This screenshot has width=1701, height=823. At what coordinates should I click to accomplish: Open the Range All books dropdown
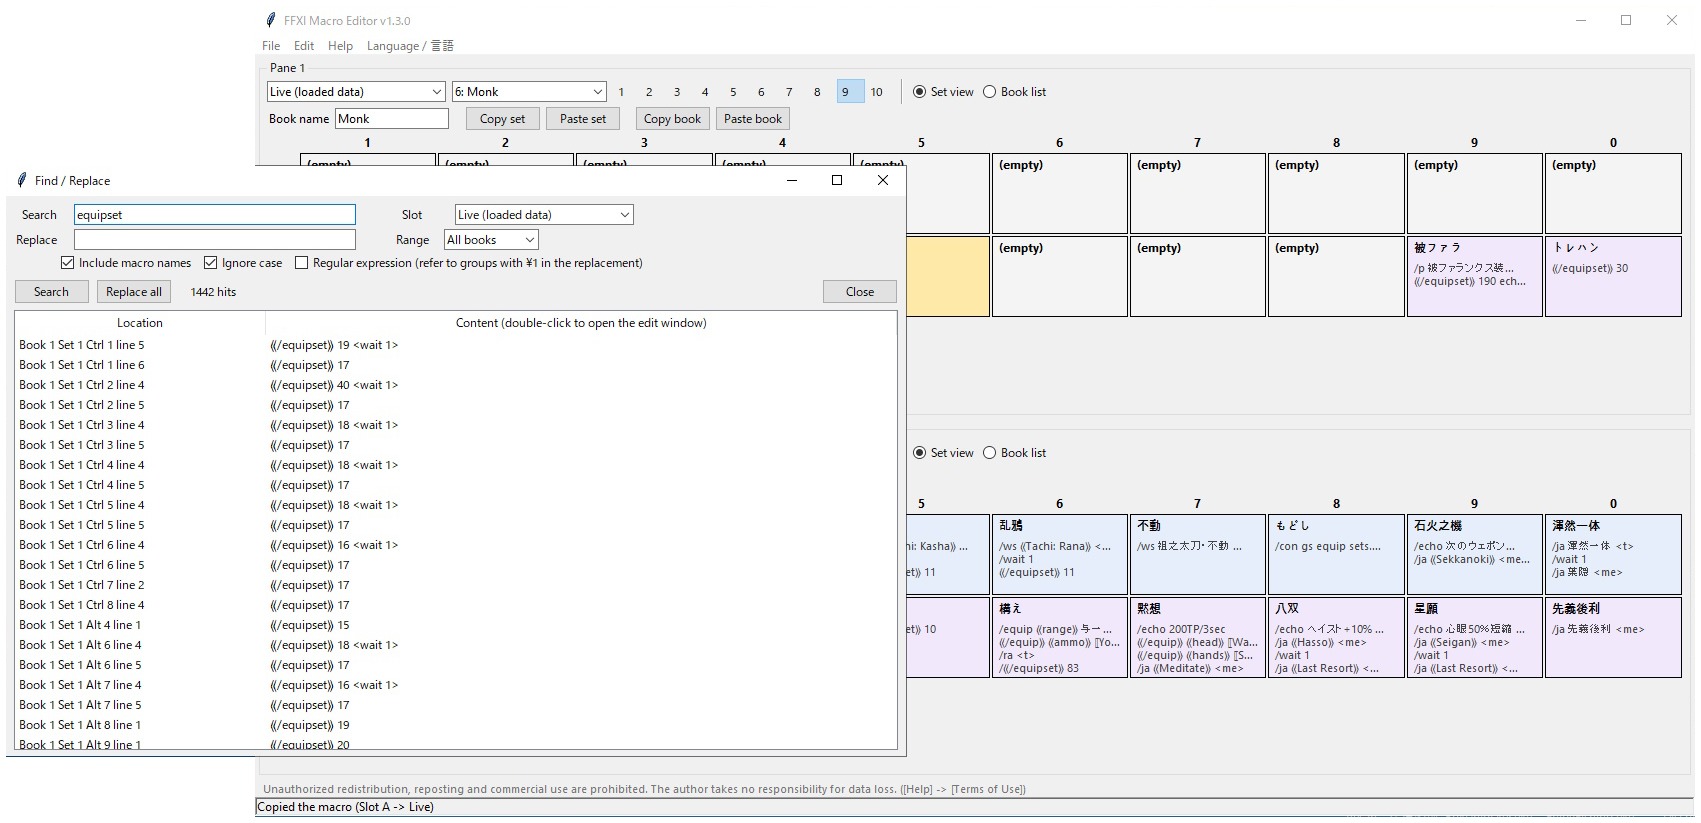coord(491,240)
